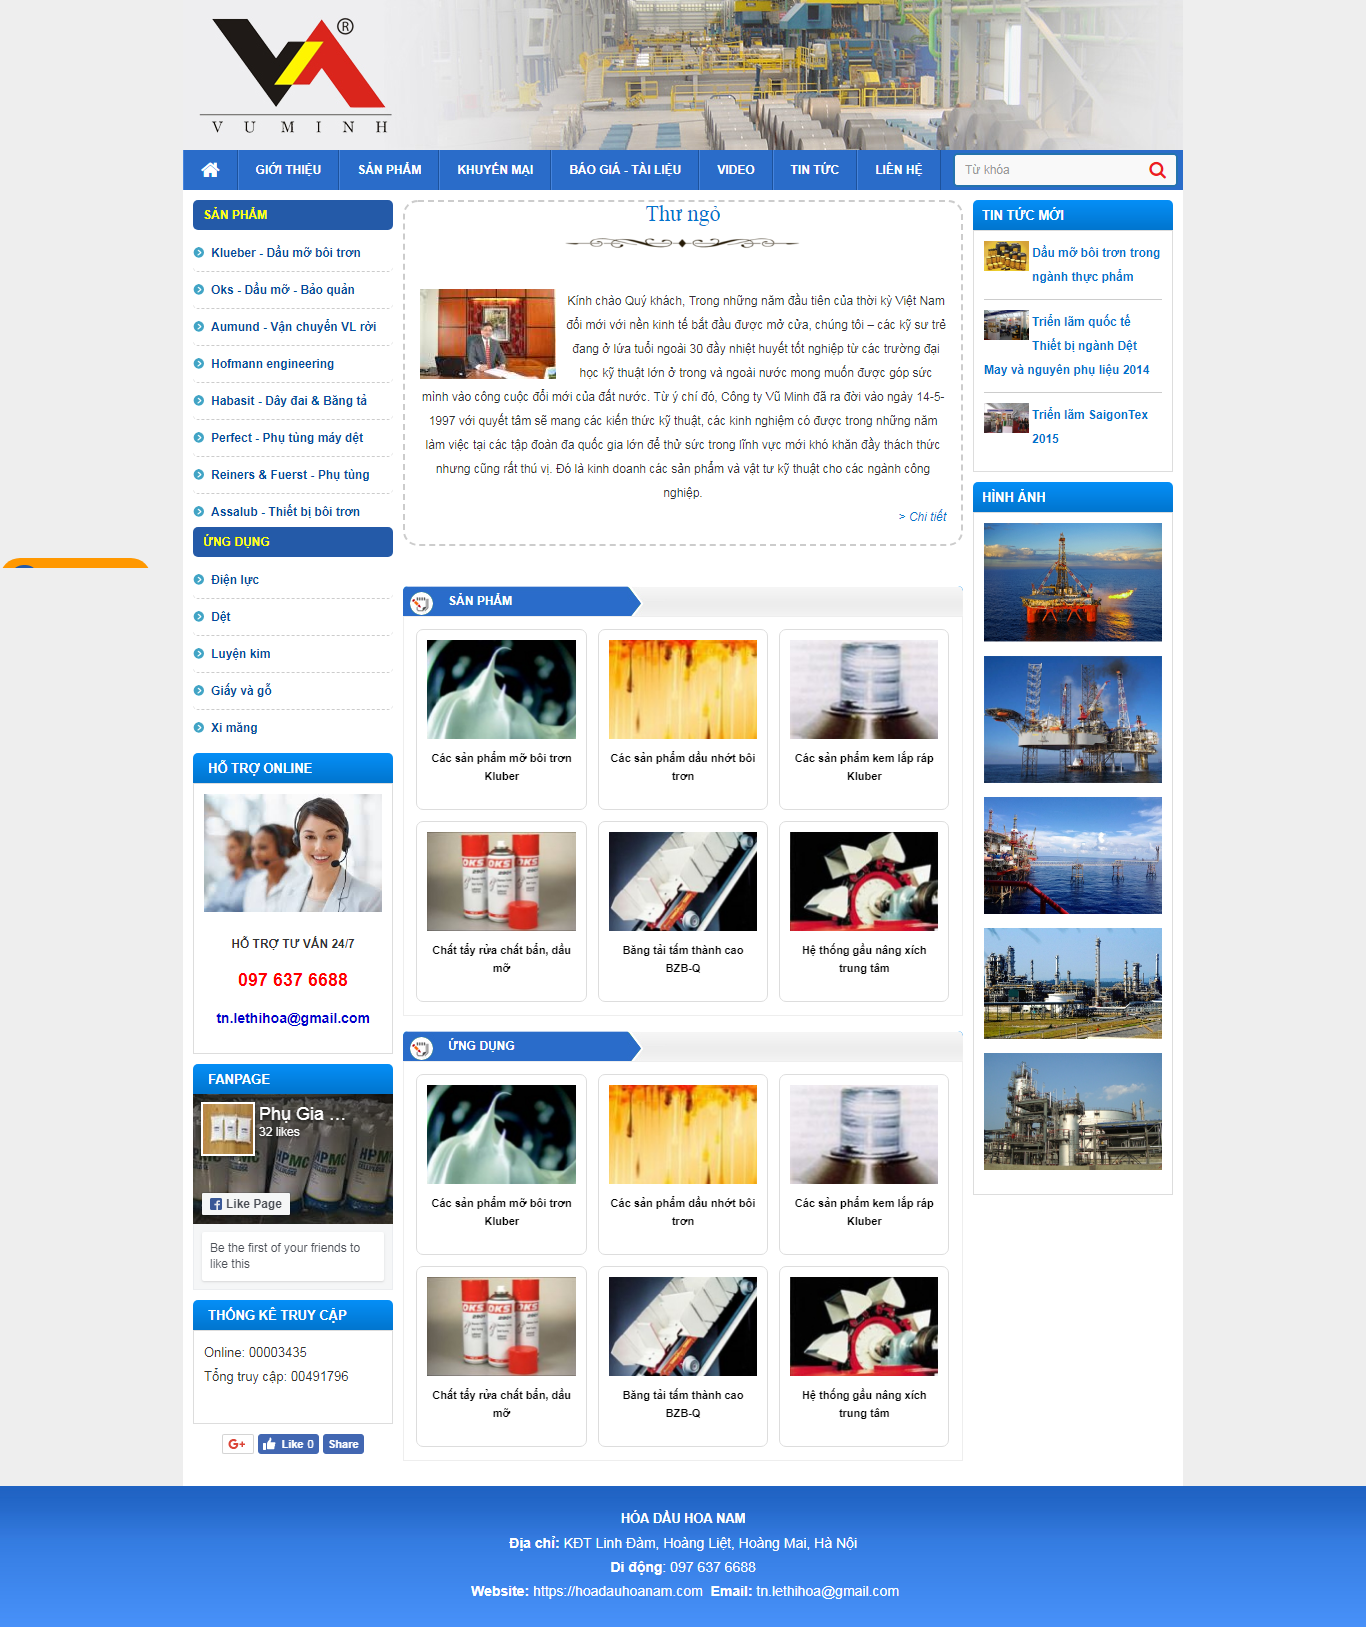Open the Phụ Gia Facebook page title
This screenshot has width=1366, height=1627.
[x=302, y=1113]
